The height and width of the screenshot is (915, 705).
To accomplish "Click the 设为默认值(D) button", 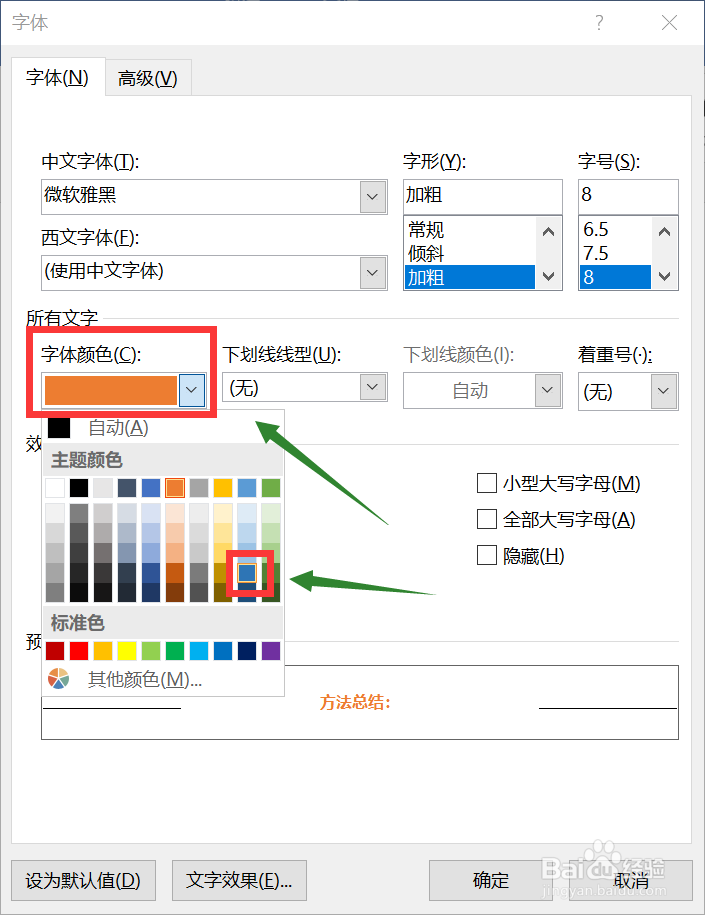I will [x=83, y=880].
